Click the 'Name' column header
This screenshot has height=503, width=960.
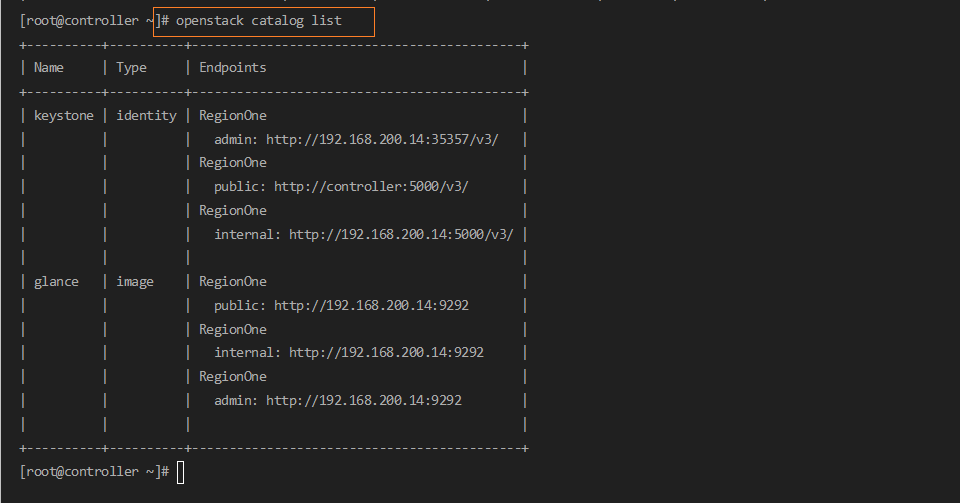[48, 68]
